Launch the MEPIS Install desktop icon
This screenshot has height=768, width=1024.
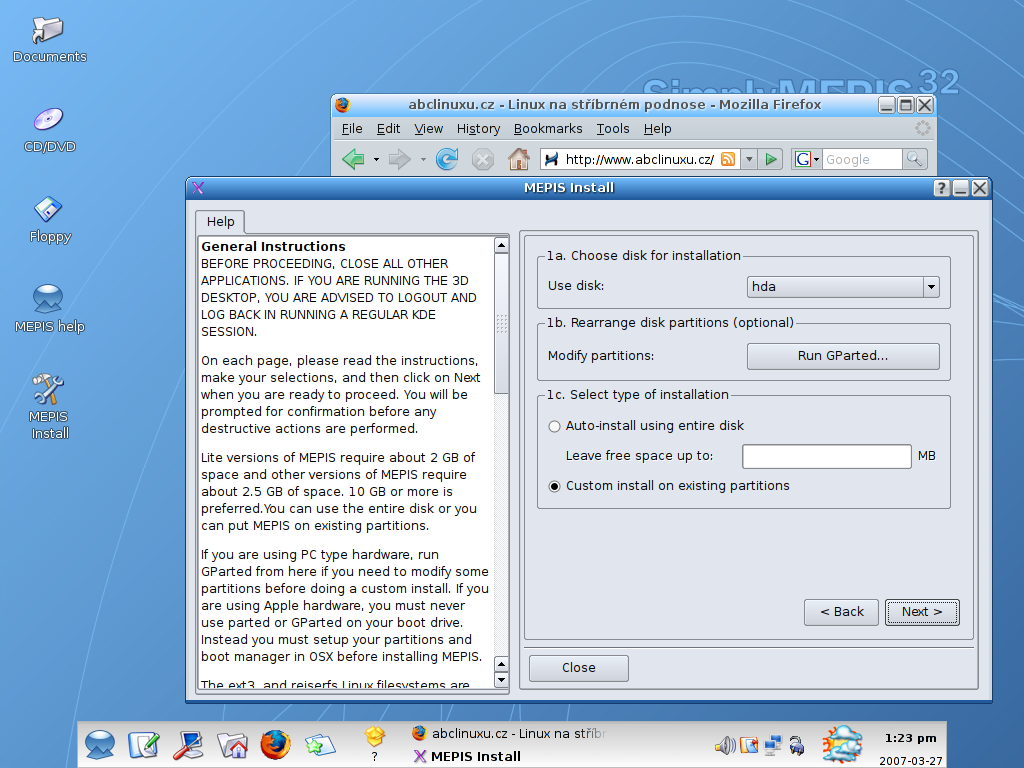click(x=50, y=406)
